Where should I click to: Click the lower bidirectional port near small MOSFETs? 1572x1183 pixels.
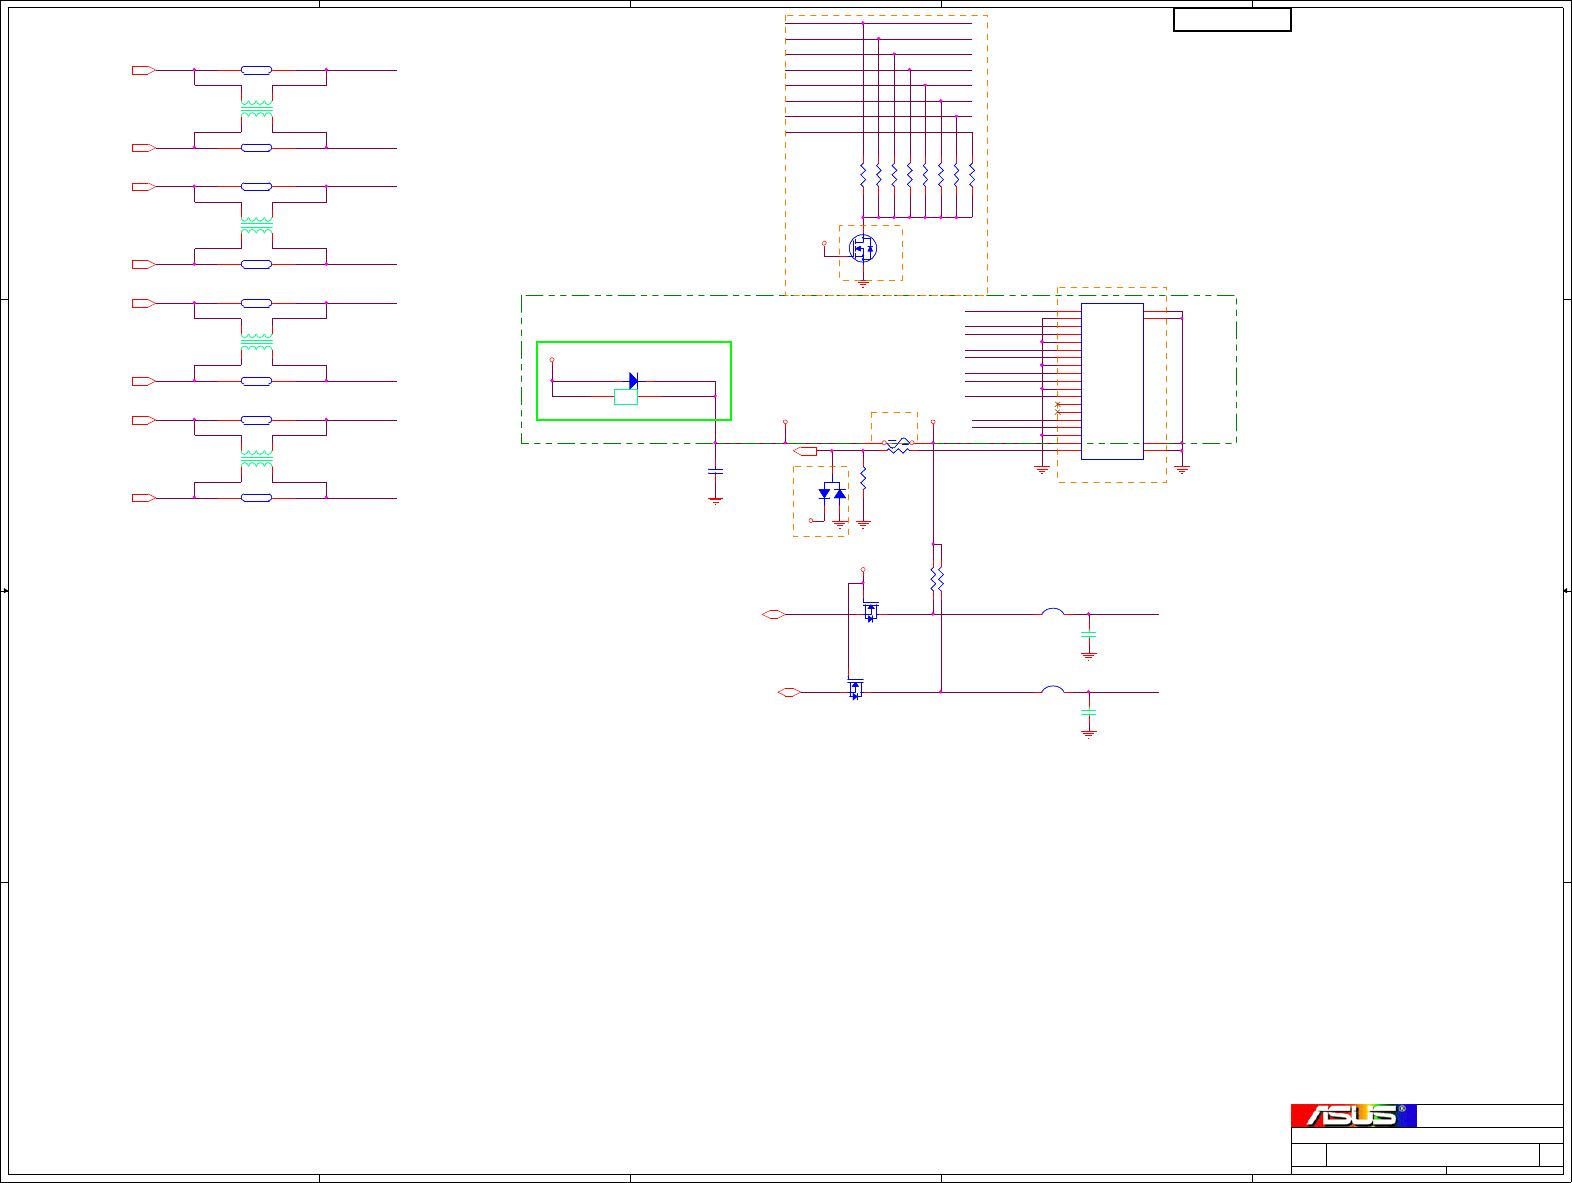point(789,692)
